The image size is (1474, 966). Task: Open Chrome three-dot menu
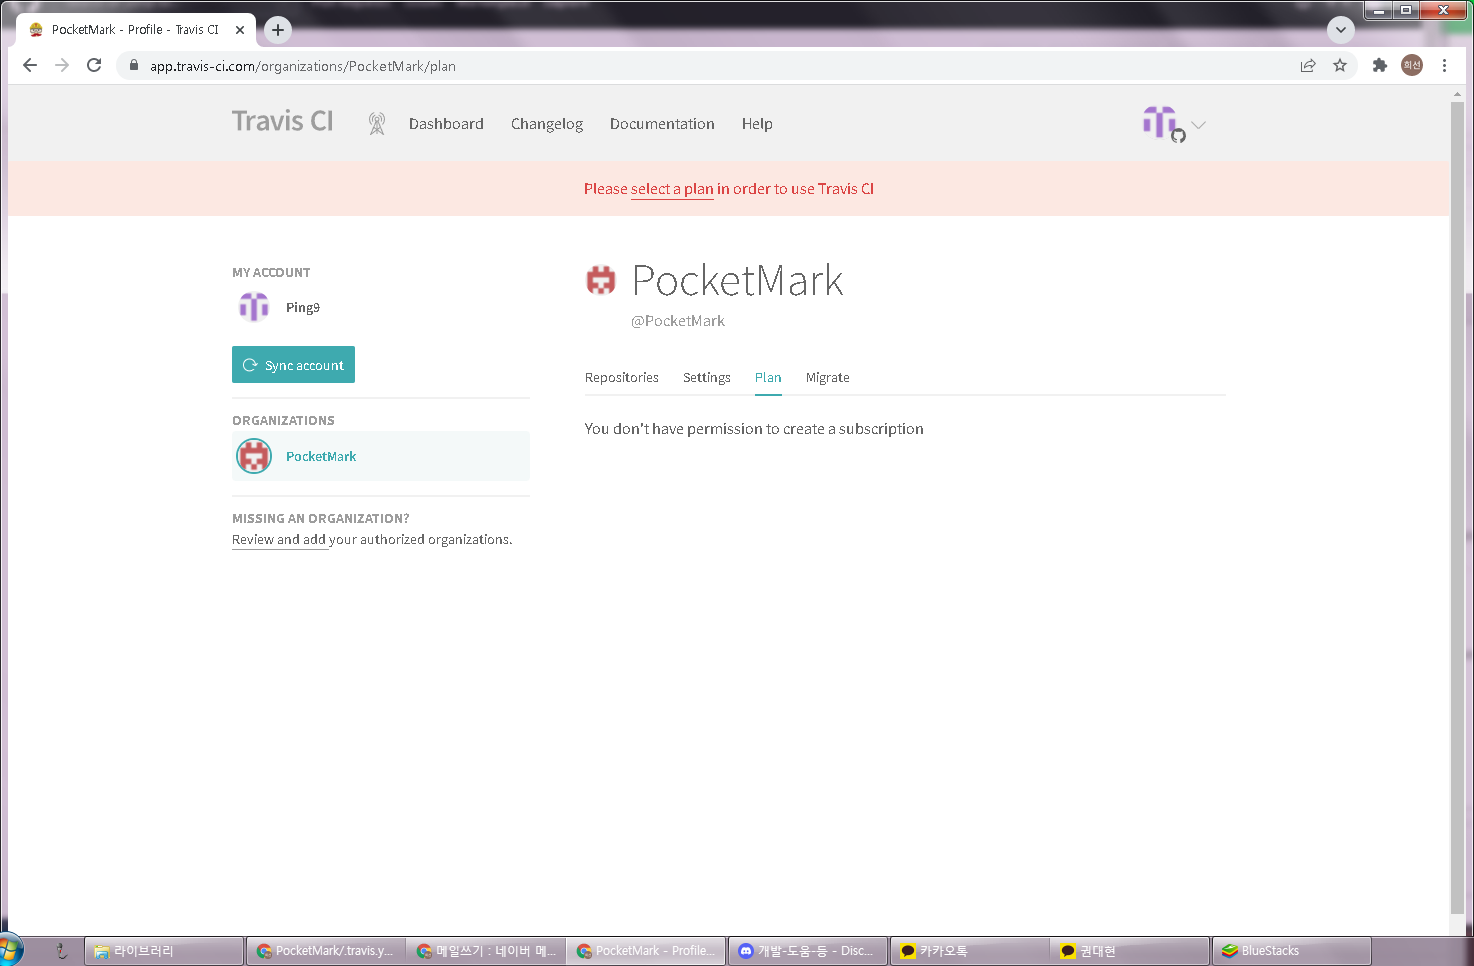(1444, 65)
